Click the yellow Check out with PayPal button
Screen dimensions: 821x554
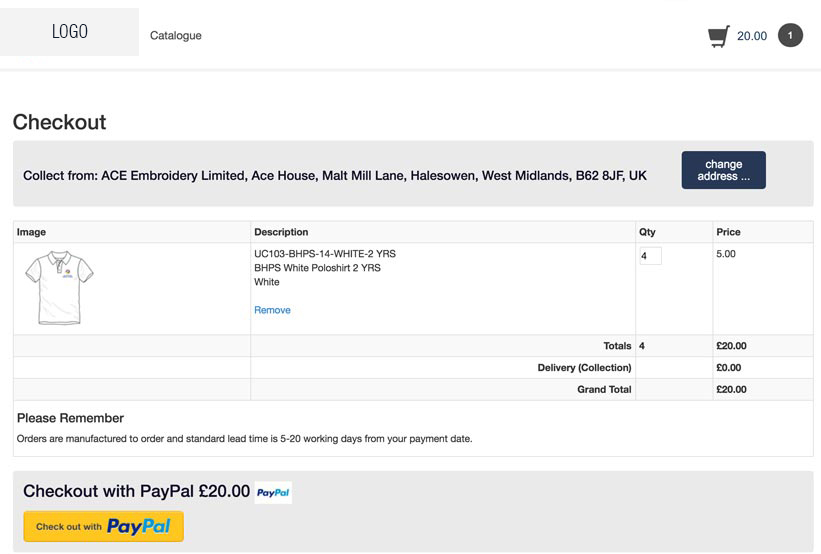[104, 526]
